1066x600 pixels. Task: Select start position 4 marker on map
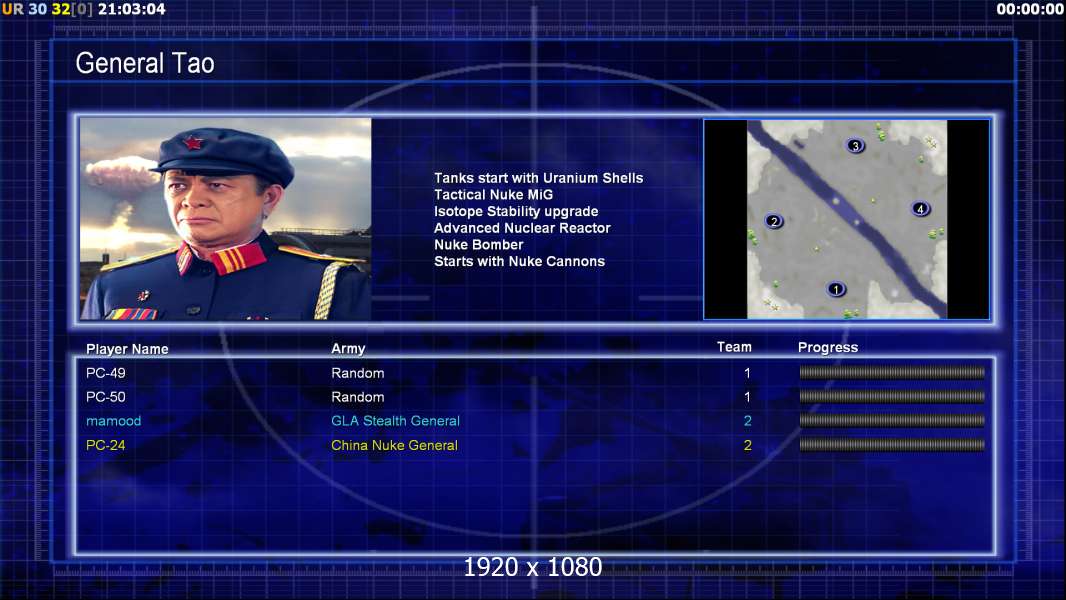921,209
